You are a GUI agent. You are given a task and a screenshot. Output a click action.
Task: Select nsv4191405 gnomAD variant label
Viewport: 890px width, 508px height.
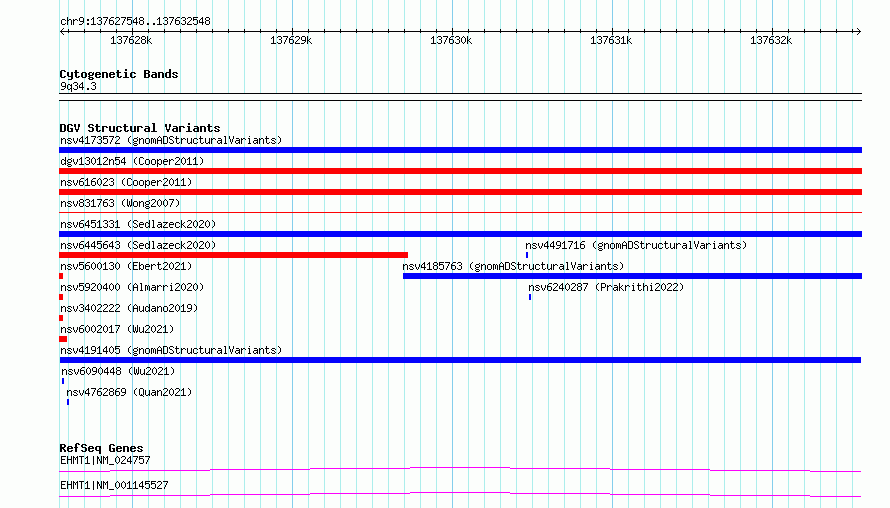[x=171, y=350]
